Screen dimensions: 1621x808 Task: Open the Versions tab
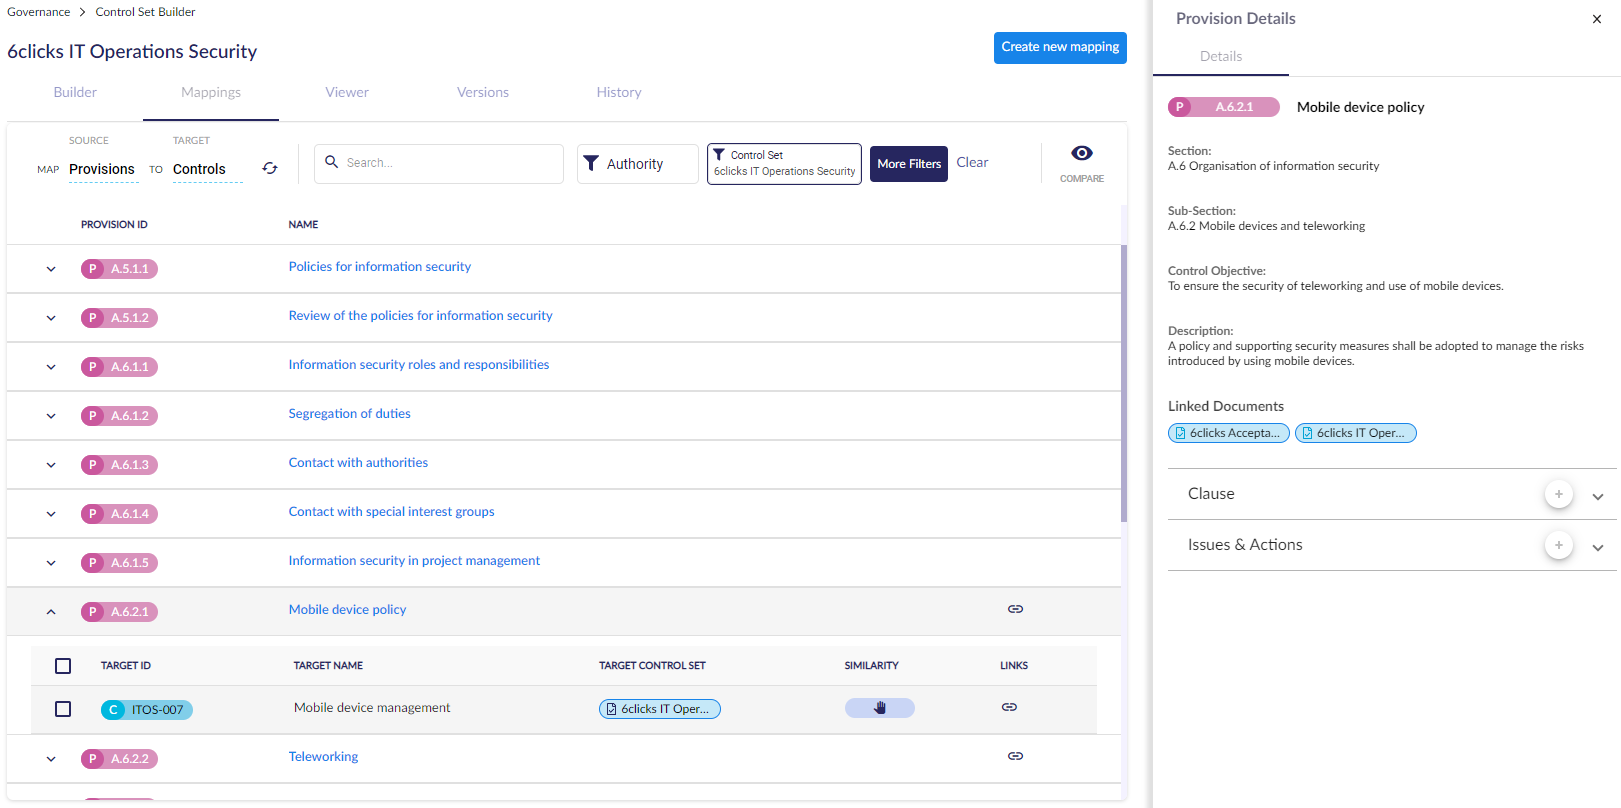point(482,92)
